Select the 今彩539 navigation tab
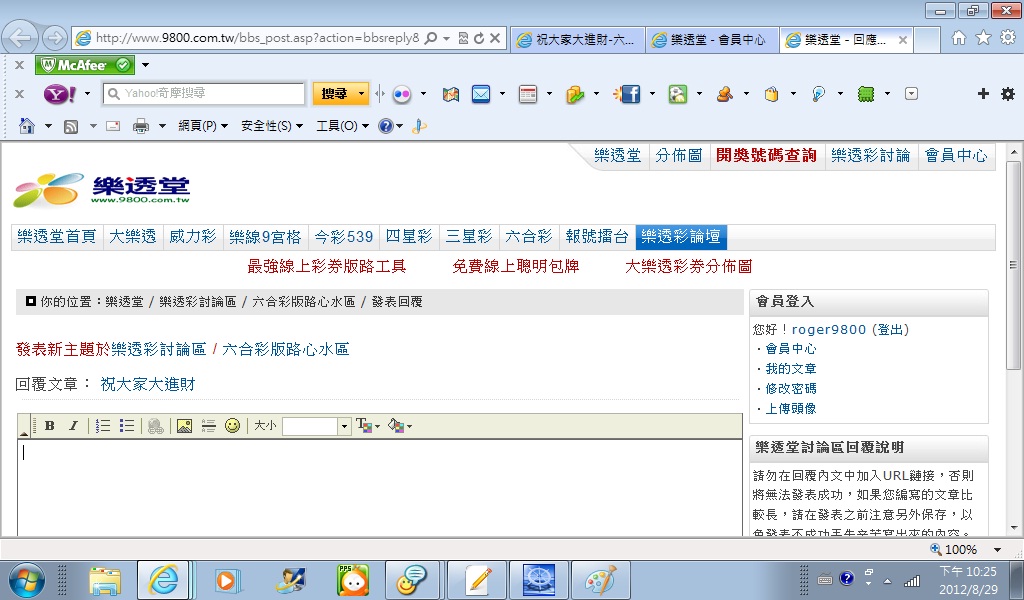Screen dimensions: 1024x600 343,237
